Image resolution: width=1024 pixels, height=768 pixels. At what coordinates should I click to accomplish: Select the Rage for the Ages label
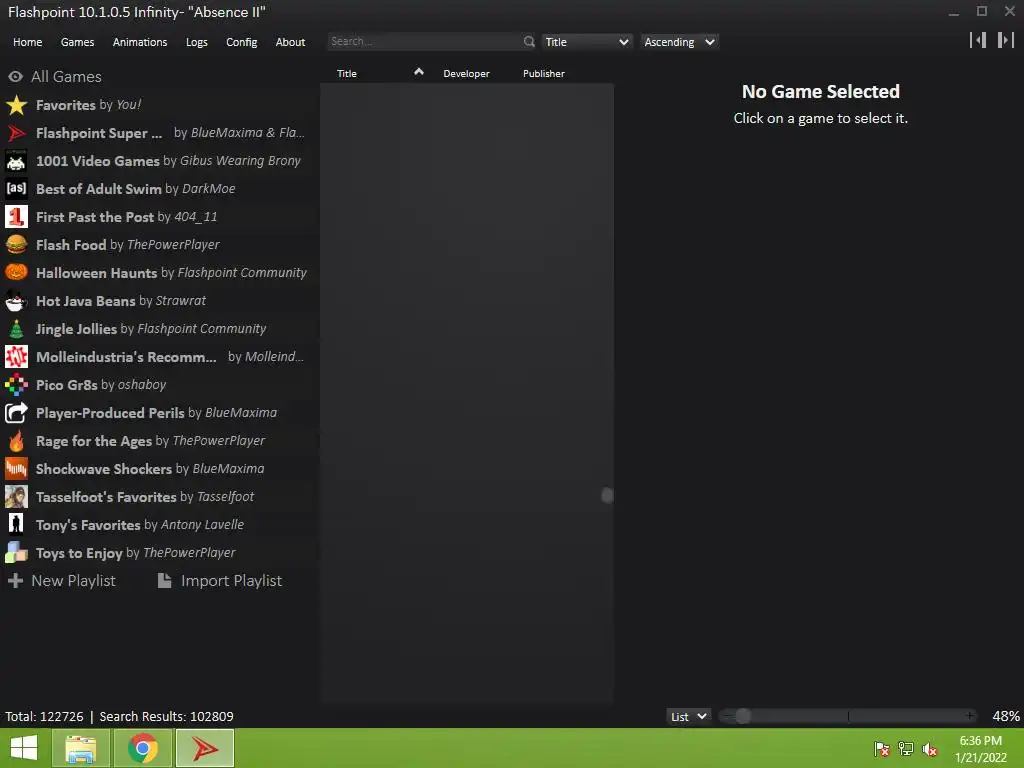coord(93,441)
